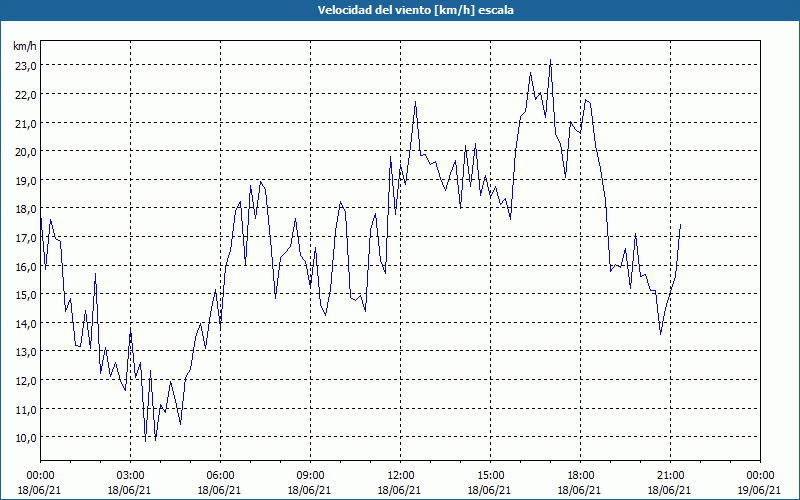Click the 20,0 y-axis value
Viewport: 800px width, 500px height.
[25, 152]
